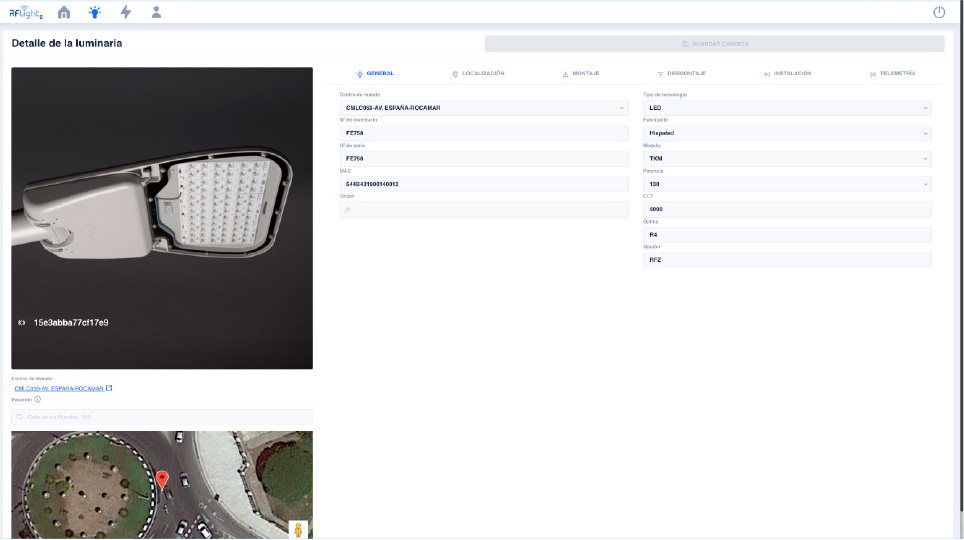Click the CCT field

point(787,209)
